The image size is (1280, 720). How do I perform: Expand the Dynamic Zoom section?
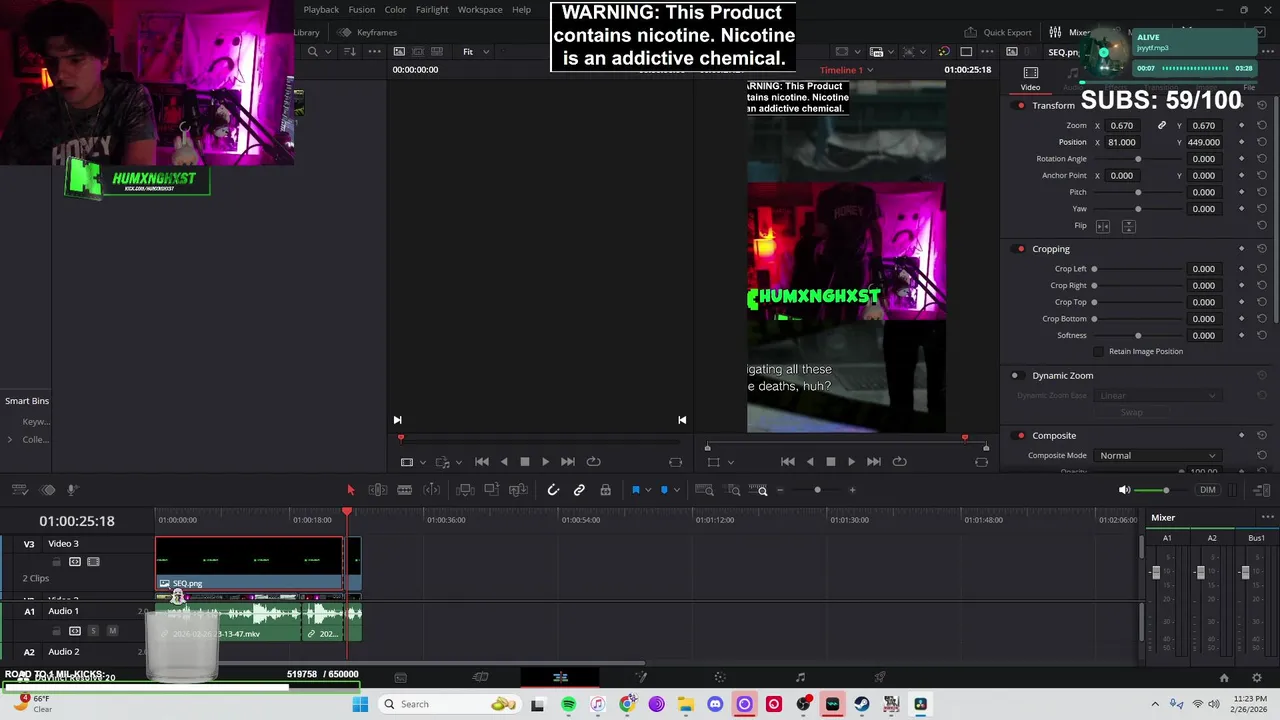pos(1063,376)
